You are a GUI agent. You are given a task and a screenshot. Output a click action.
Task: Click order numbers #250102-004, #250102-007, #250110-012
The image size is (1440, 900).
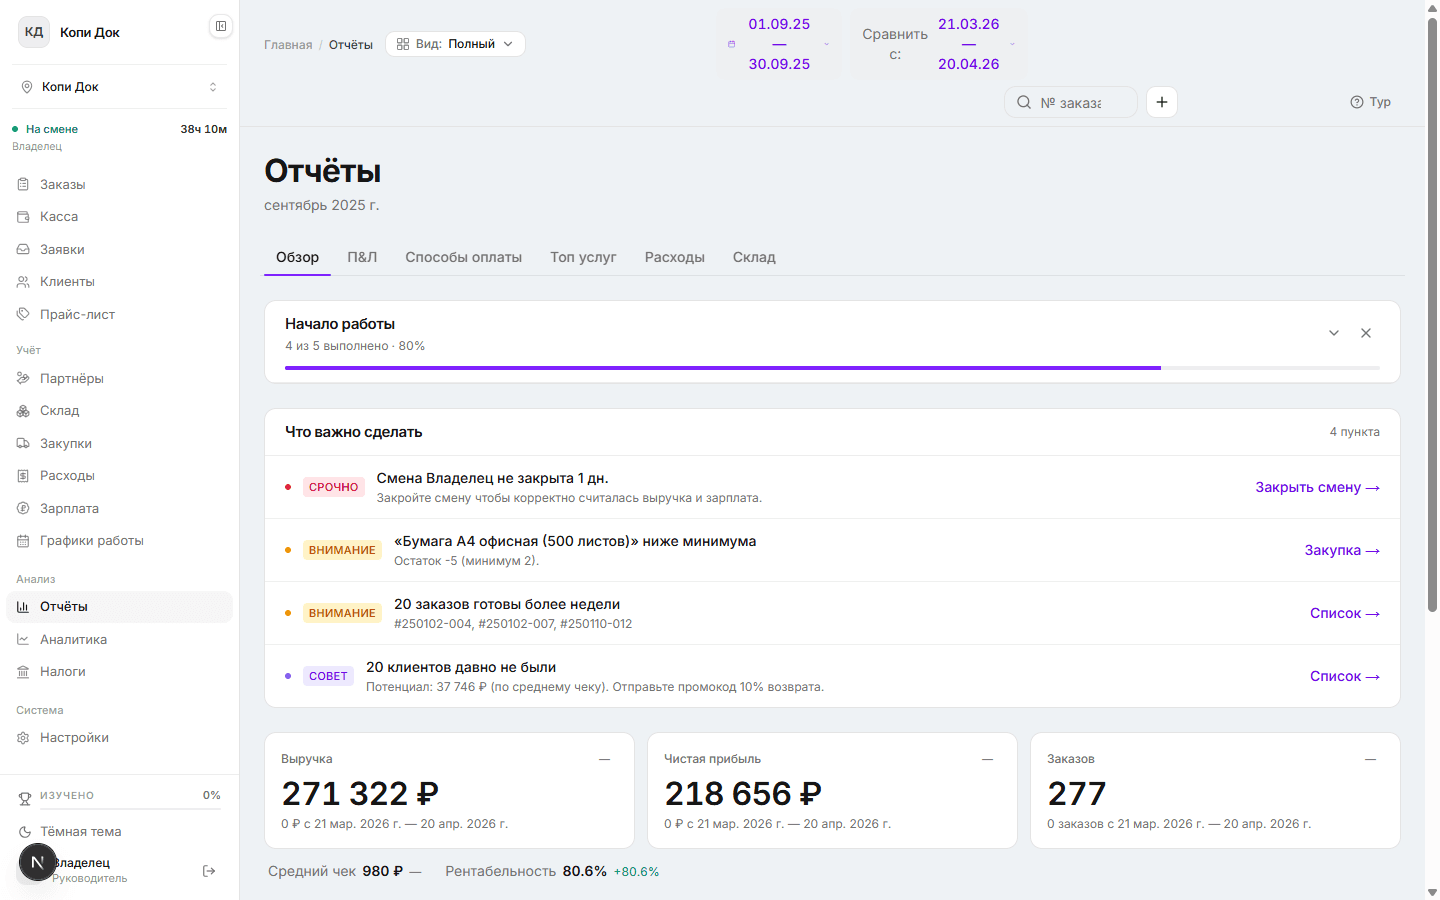click(x=513, y=624)
